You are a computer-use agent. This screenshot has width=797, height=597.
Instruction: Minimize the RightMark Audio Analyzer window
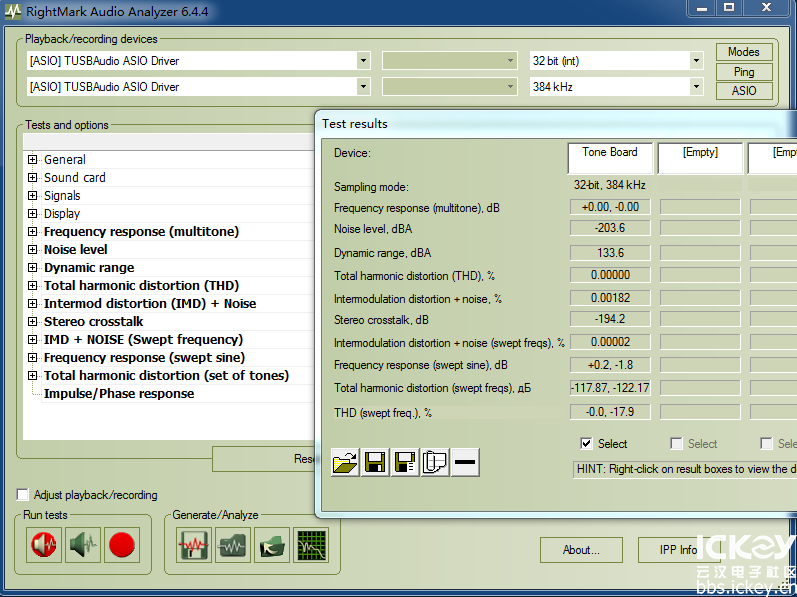(702, 9)
